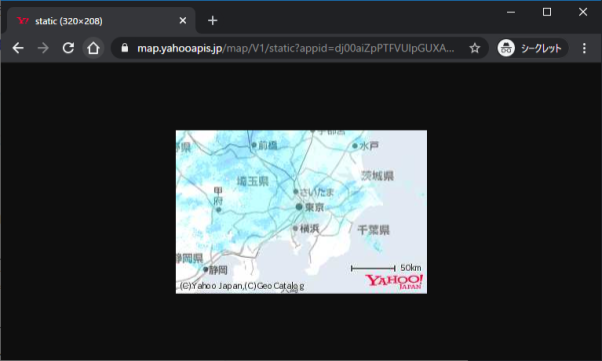Click the browser back arrow
This screenshot has width=602, height=361.
[x=18, y=48]
